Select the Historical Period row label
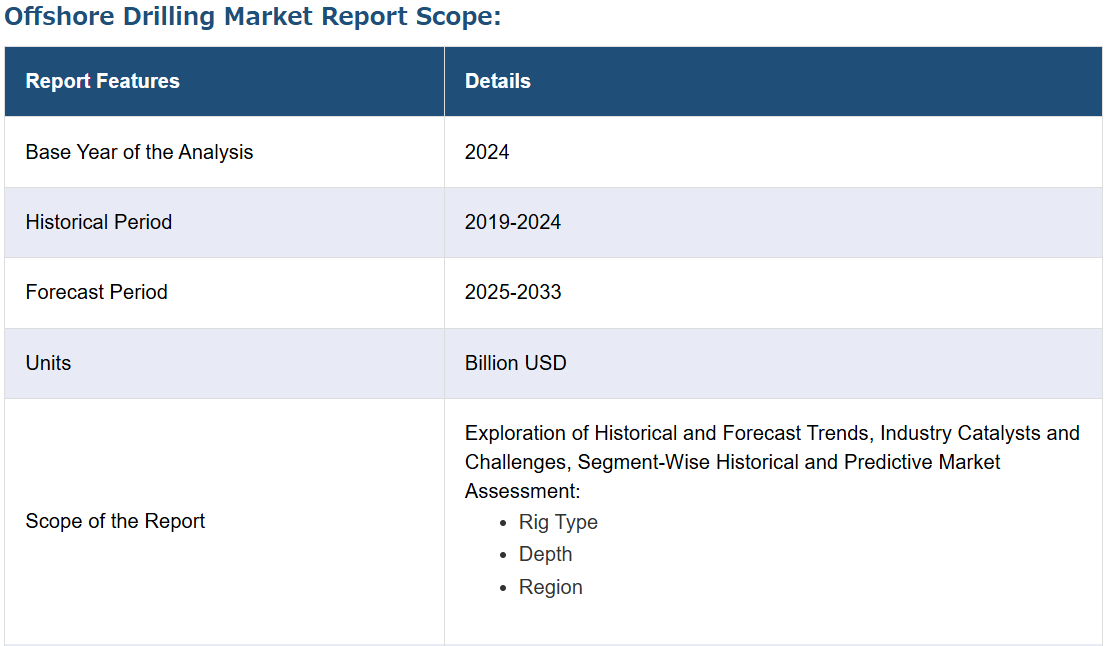 [98, 222]
